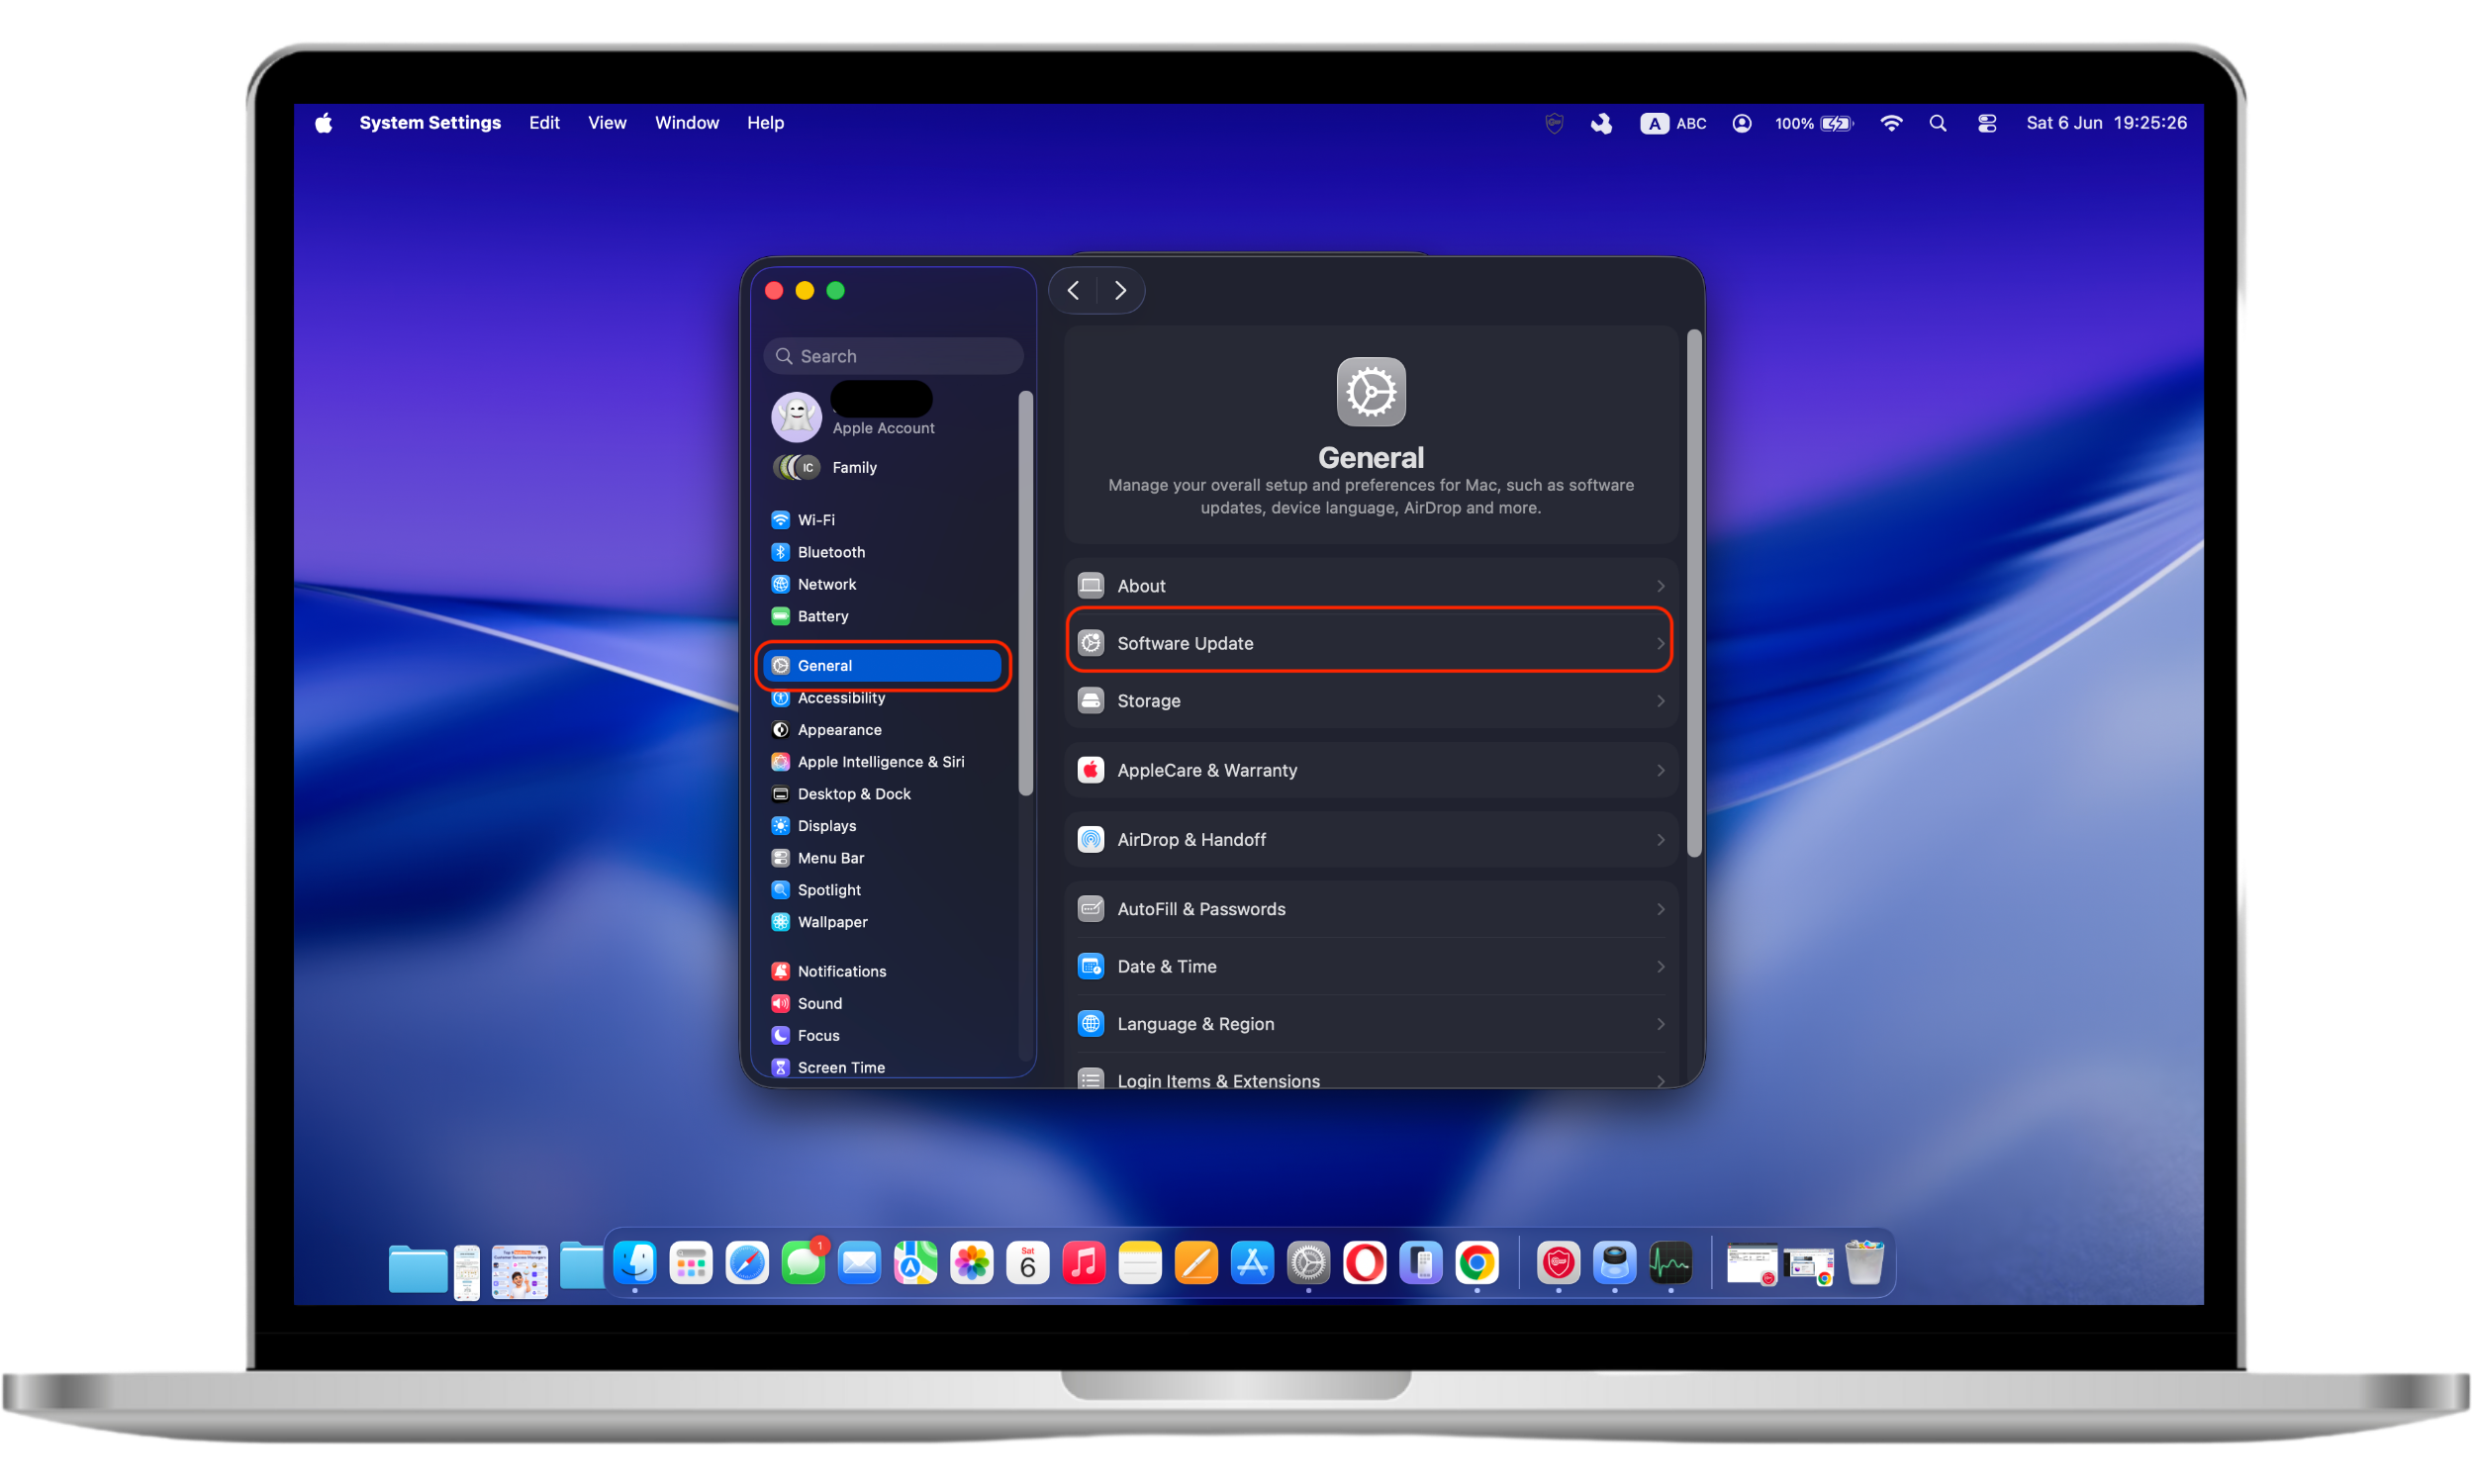Launch Maps from the Dock
This screenshot has width=2474, height=1484.
[915, 1263]
